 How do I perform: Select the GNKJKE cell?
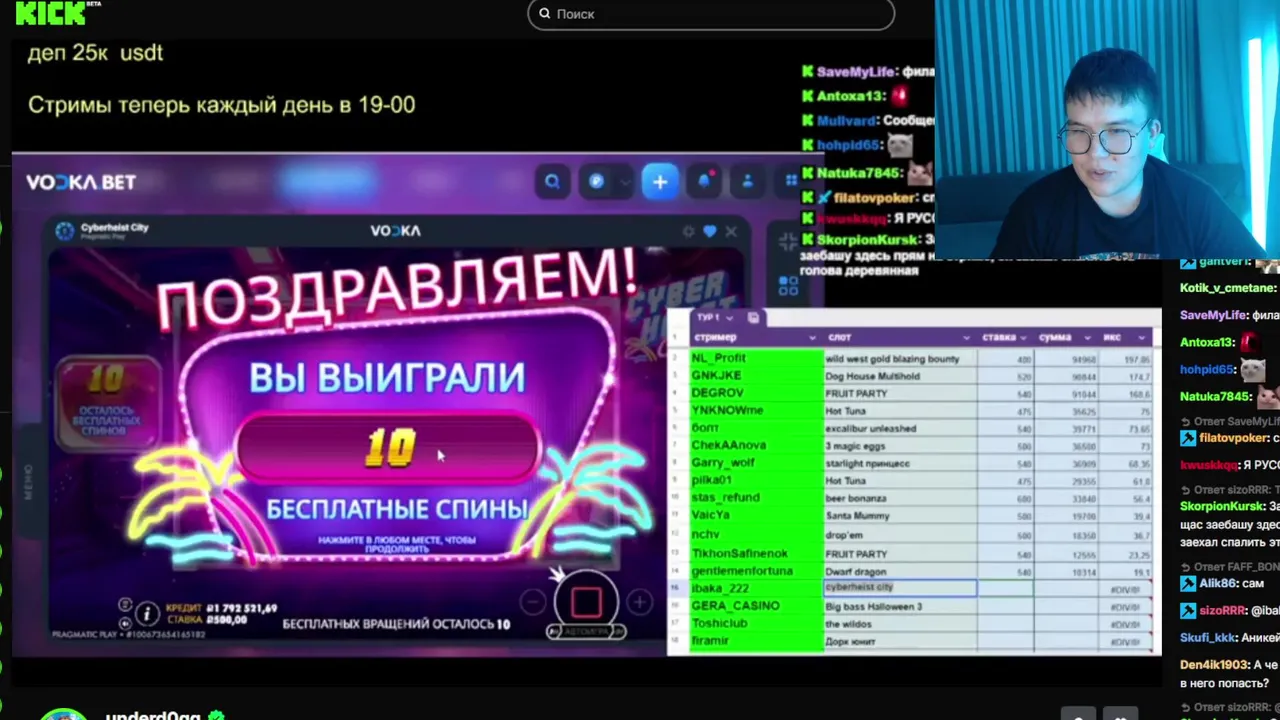756,376
